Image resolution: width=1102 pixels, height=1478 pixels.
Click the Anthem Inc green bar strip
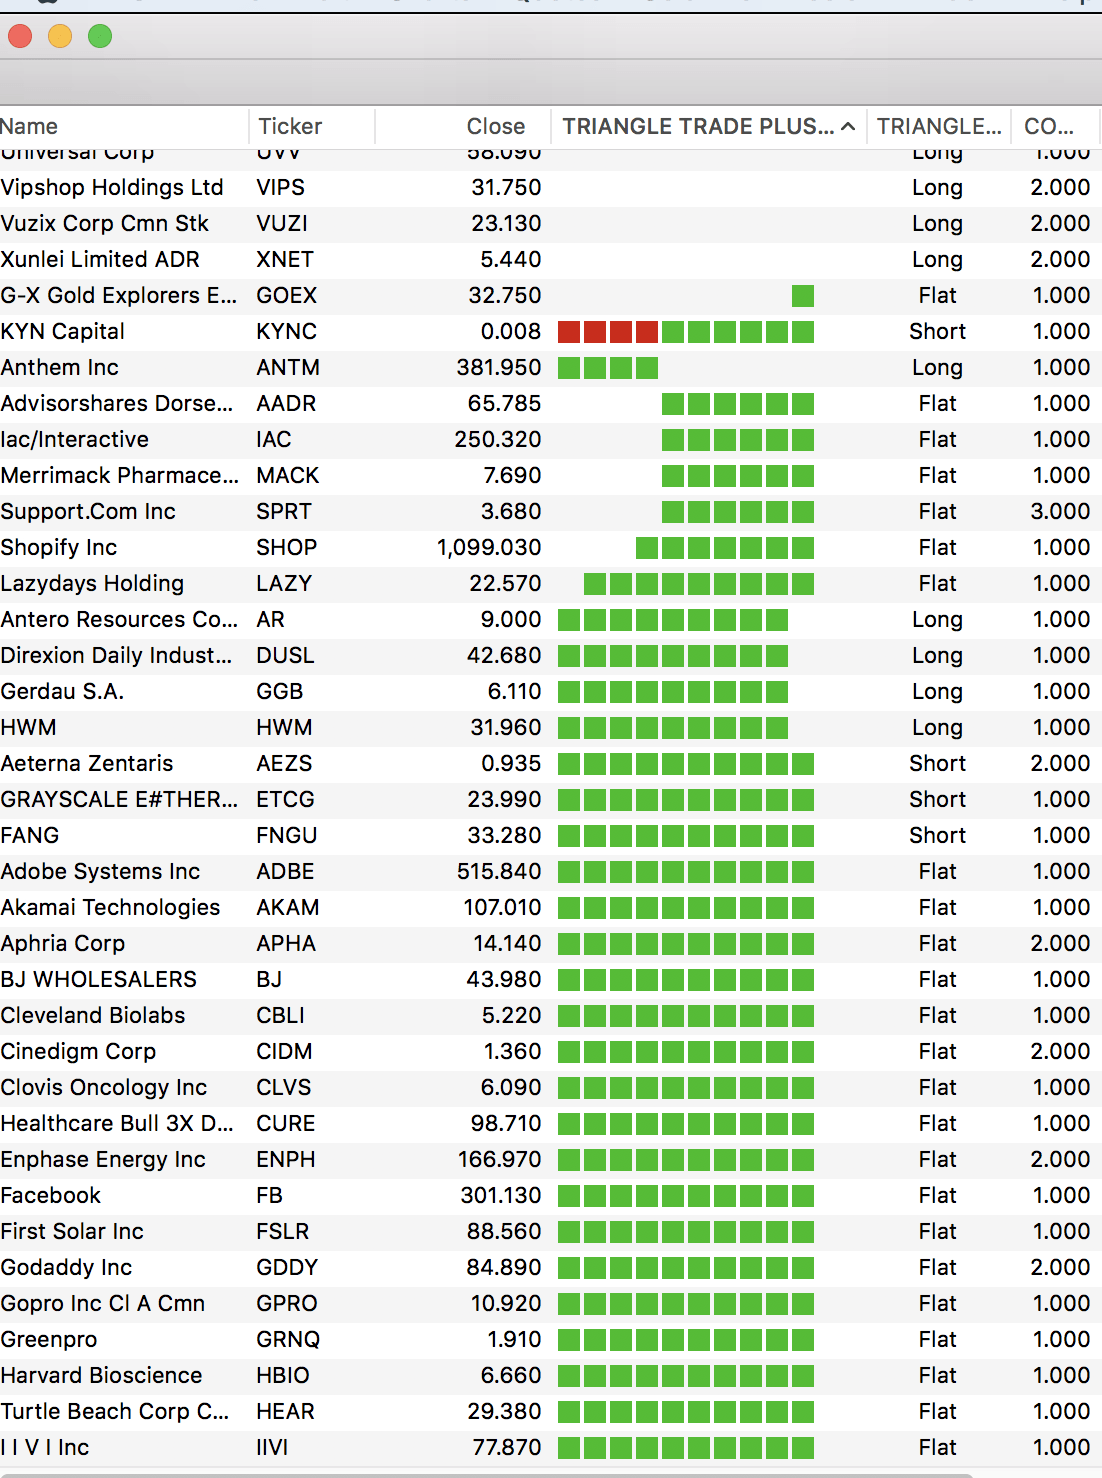608,368
